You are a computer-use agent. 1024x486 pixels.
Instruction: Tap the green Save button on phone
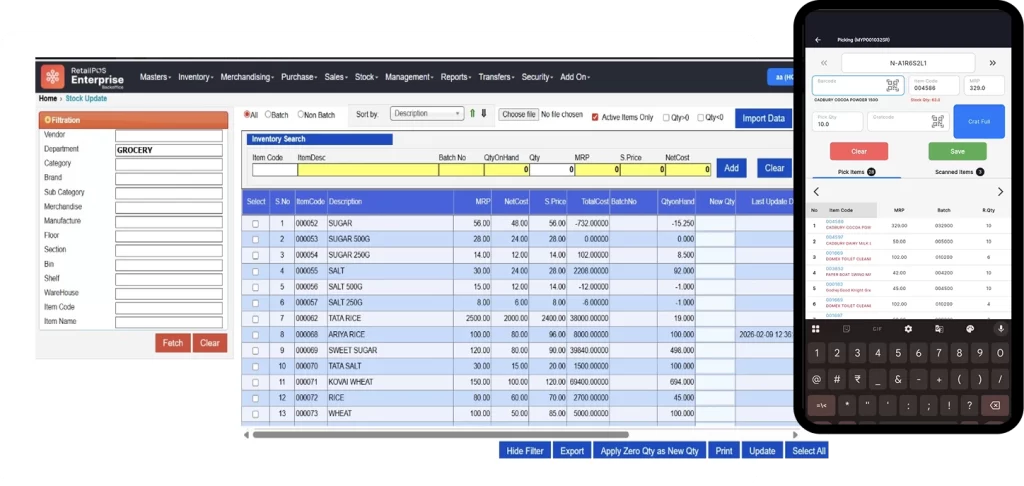pos(957,151)
